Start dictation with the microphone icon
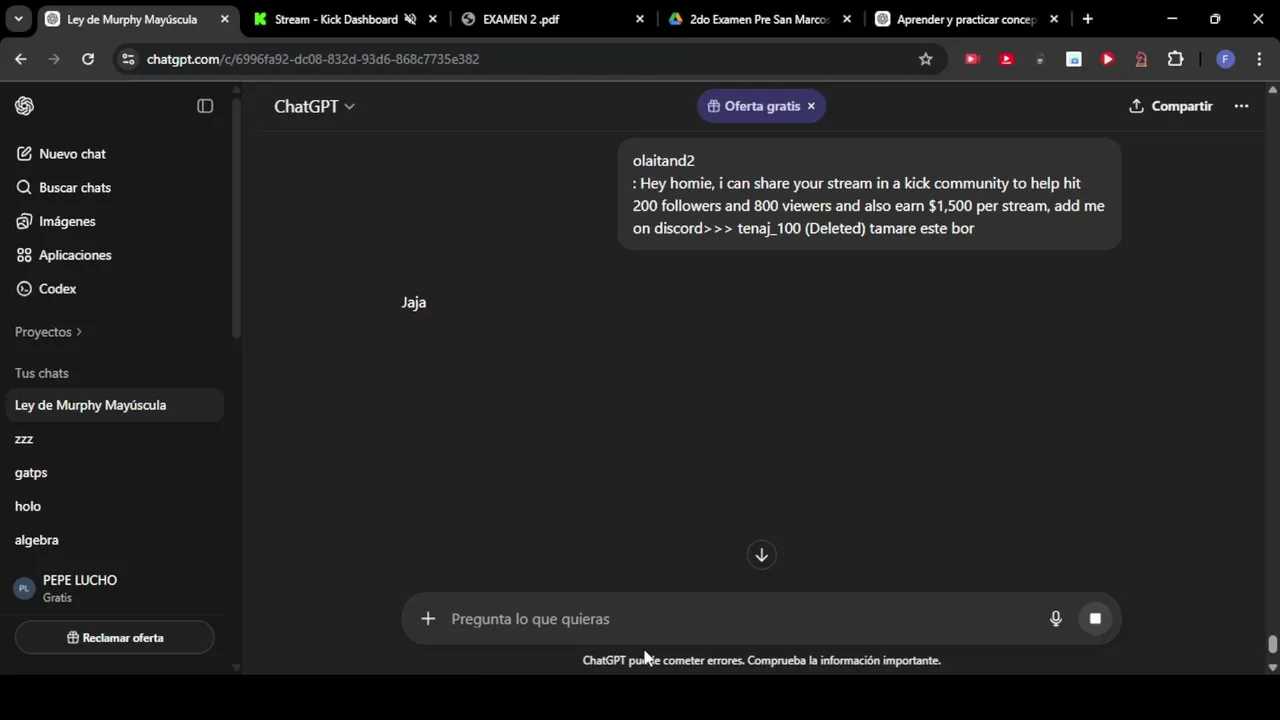This screenshot has height=720, width=1280. (1055, 619)
